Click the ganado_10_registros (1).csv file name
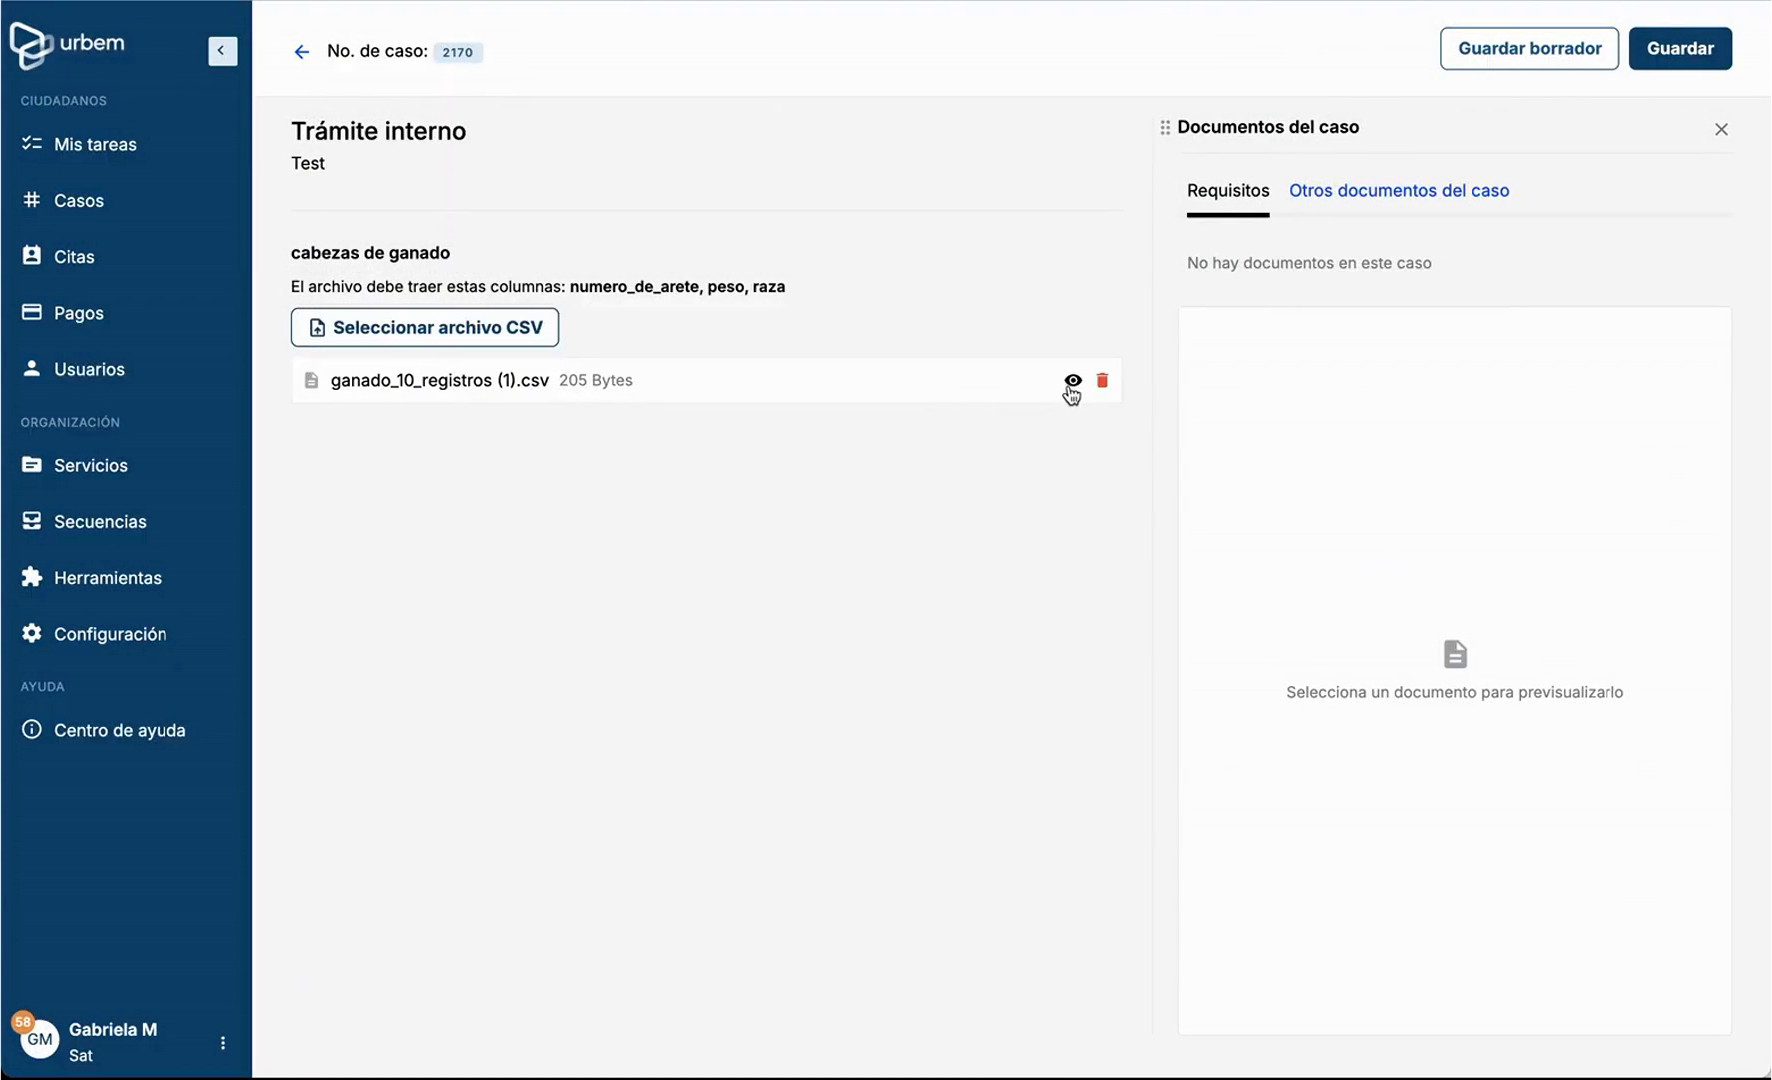Viewport: 1772px width, 1080px height. click(440, 380)
